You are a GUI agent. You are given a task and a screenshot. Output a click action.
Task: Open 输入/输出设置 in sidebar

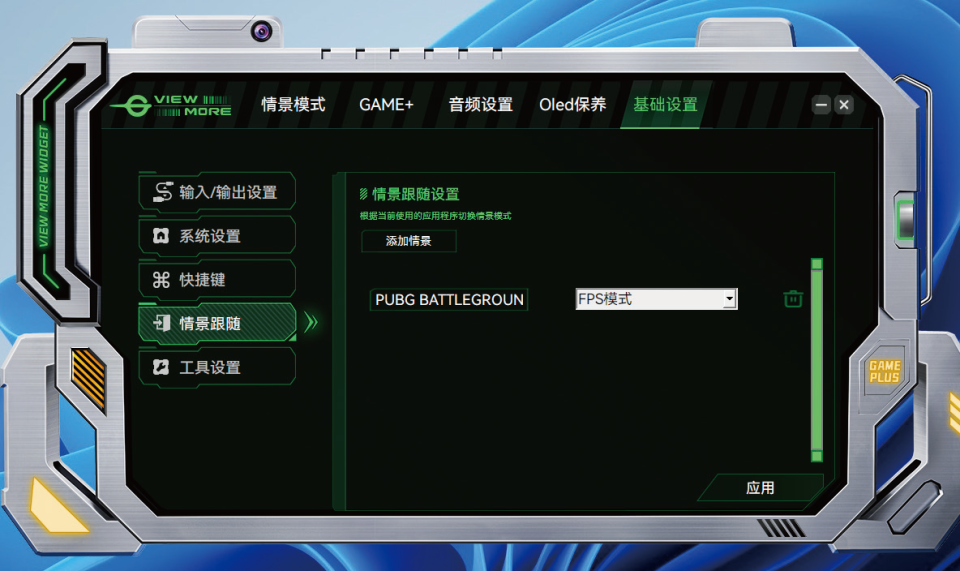[x=217, y=192]
